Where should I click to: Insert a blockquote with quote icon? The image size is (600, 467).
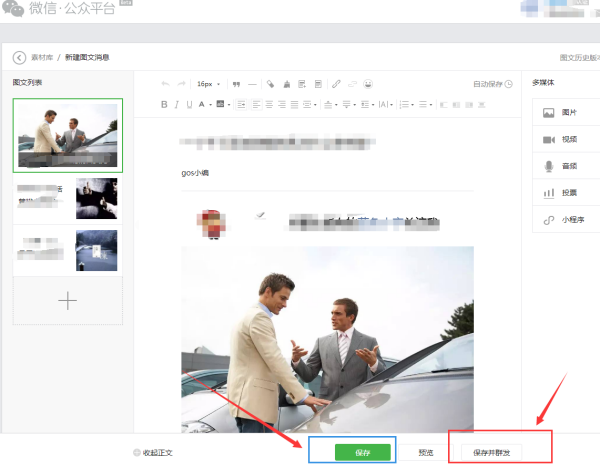coord(237,84)
